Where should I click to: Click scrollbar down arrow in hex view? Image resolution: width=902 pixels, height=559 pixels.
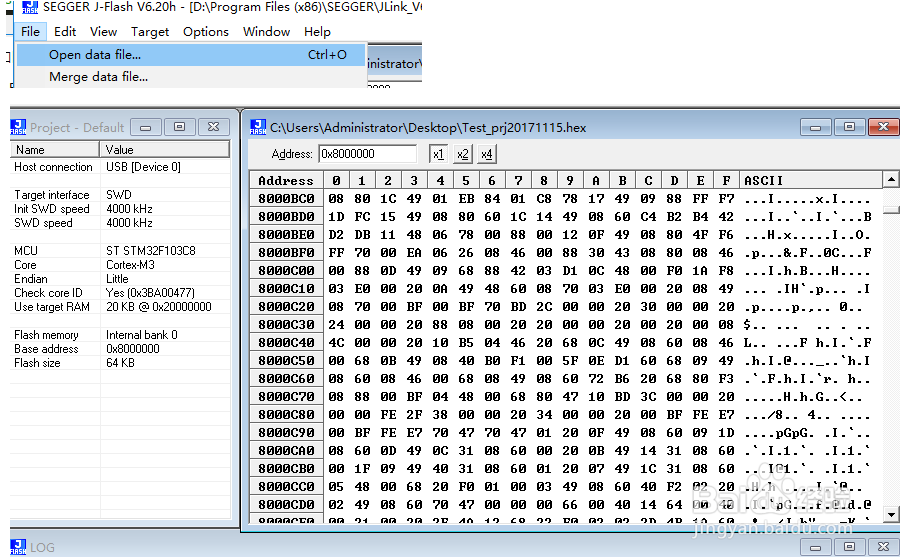tap(891, 514)
